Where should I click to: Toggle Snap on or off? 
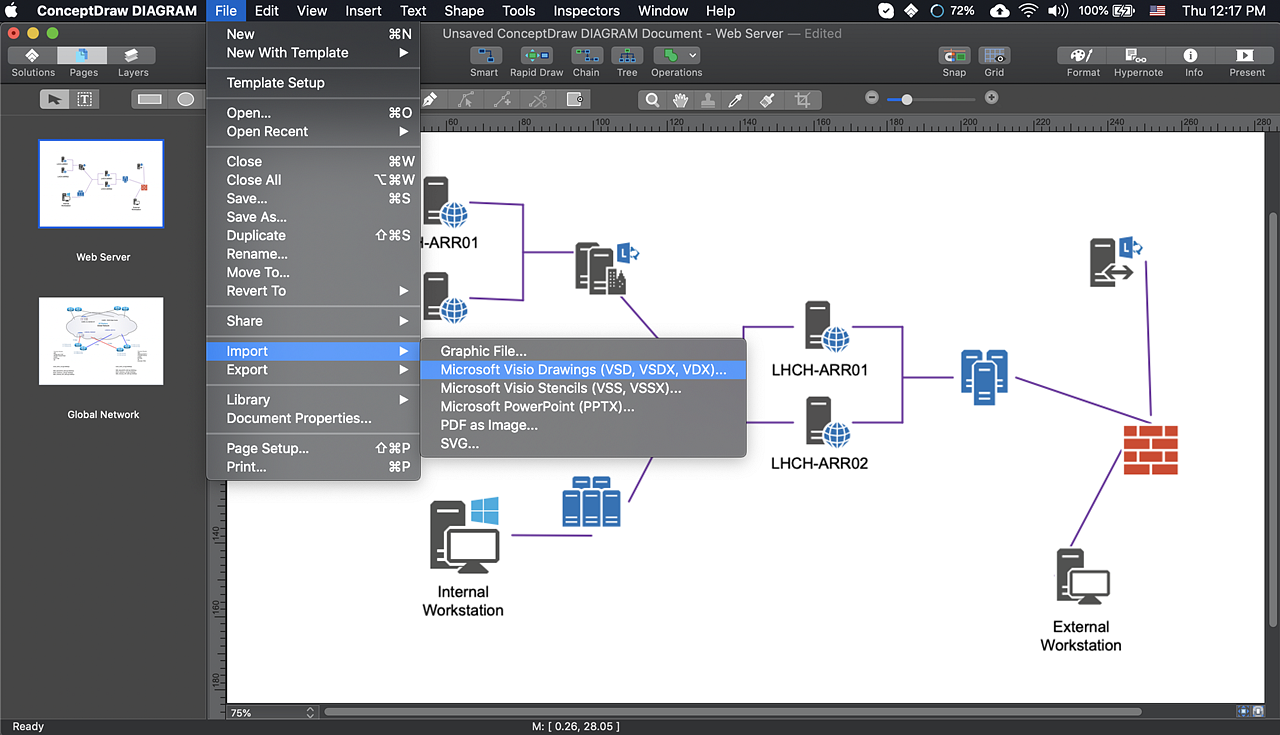tap(954, 56)
